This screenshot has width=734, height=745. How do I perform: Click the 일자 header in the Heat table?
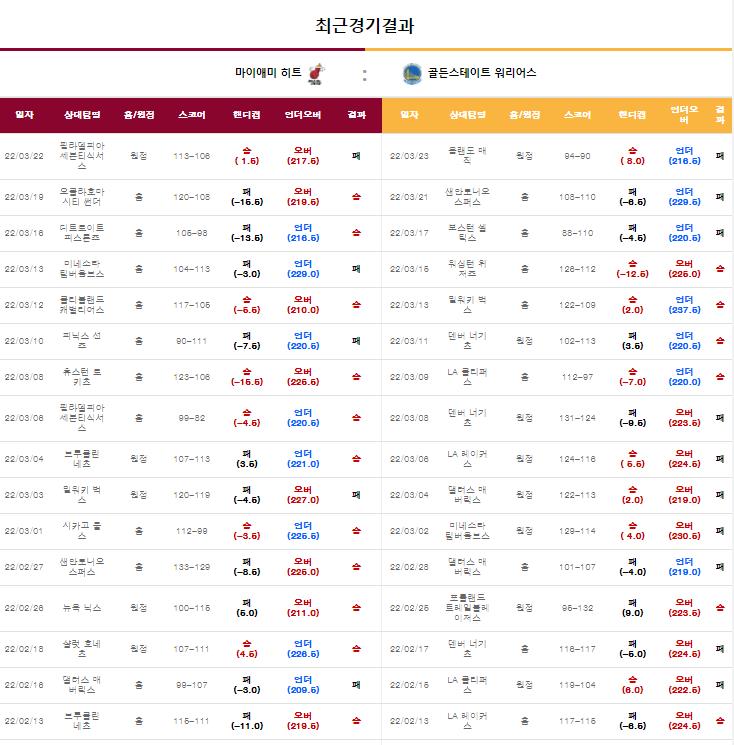tap(24, 115)
